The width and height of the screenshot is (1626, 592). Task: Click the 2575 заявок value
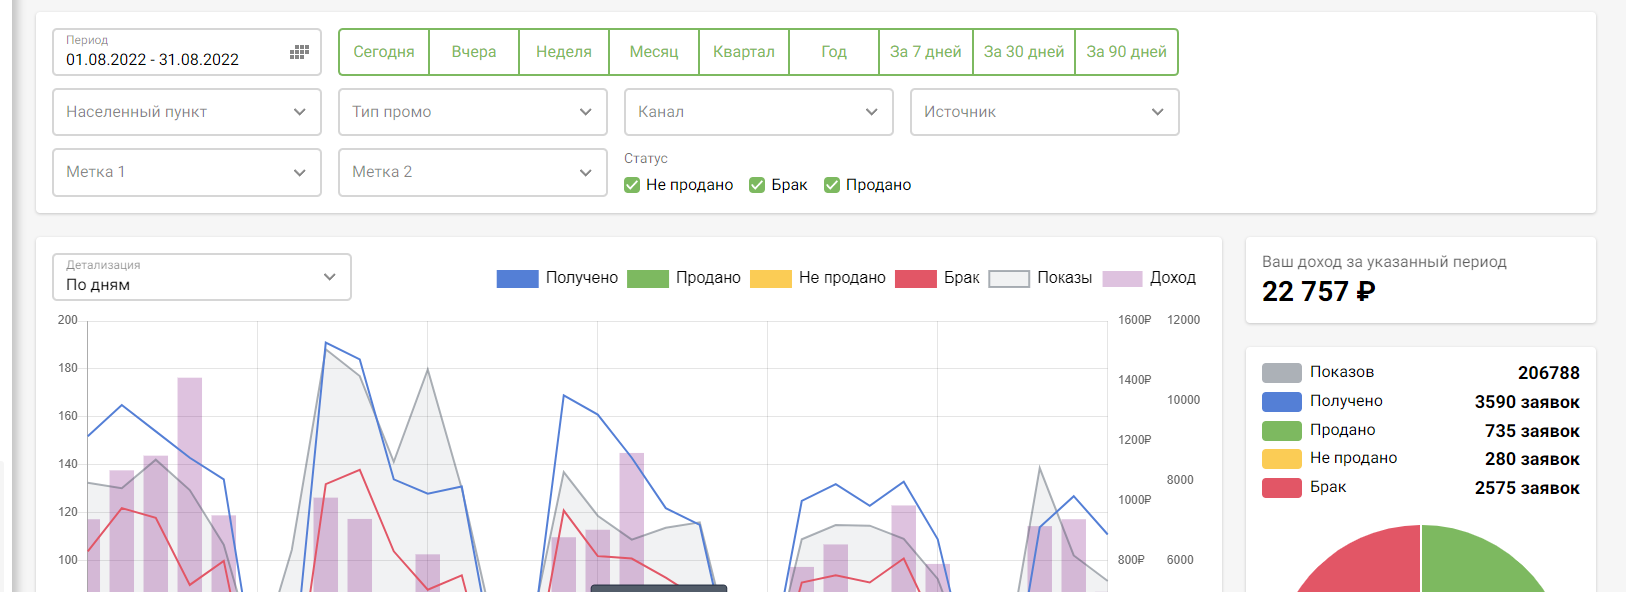pos(1527,488)
